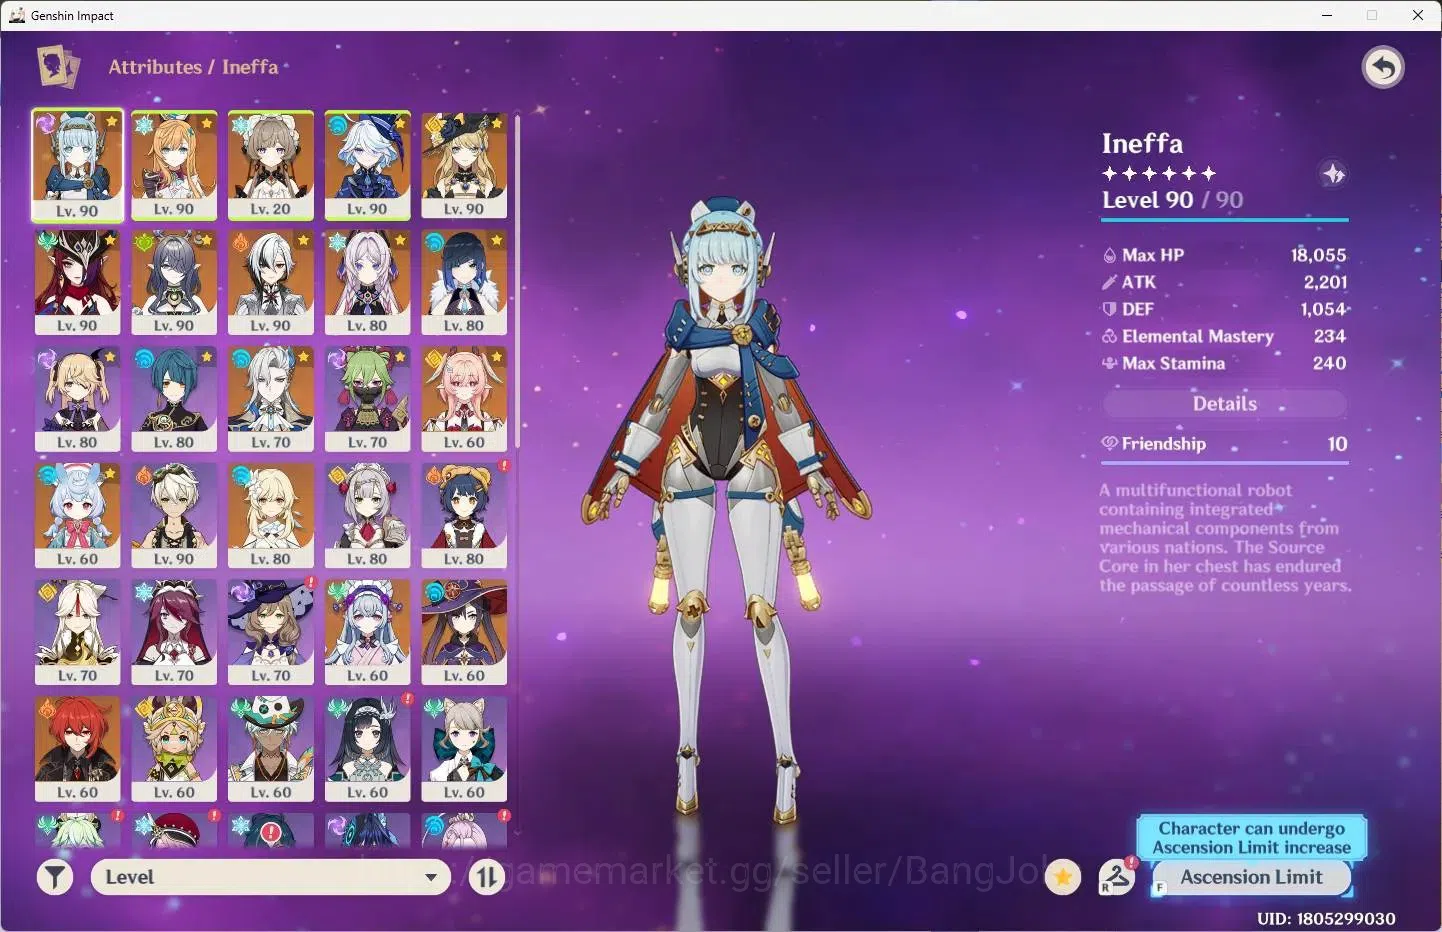
Task: Click the Ascension Limit button
Action: (x=1251, y=877)
